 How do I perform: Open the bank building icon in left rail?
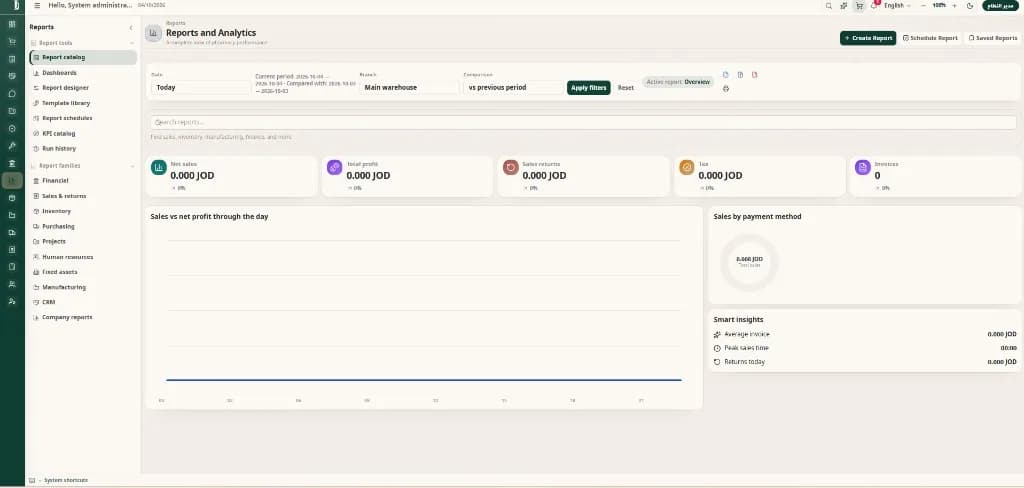12,163
